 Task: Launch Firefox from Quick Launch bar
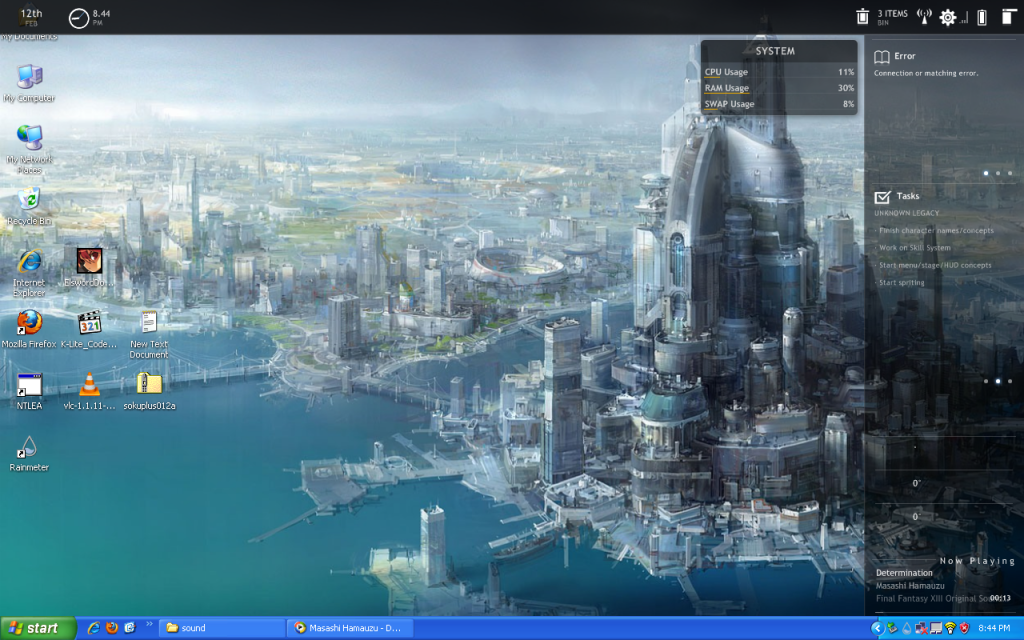(x=112, y=628)
